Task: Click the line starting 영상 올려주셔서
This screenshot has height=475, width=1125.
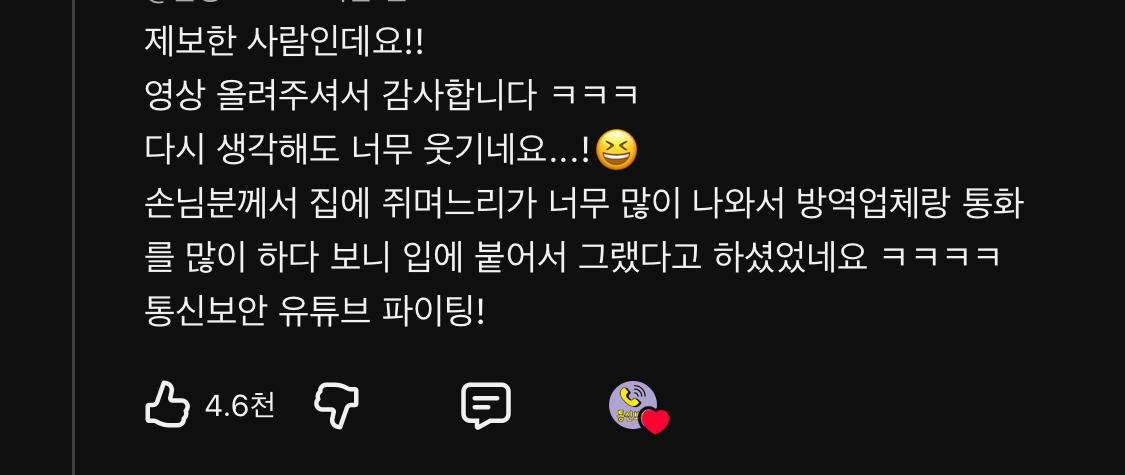Action: coord(392,96)
